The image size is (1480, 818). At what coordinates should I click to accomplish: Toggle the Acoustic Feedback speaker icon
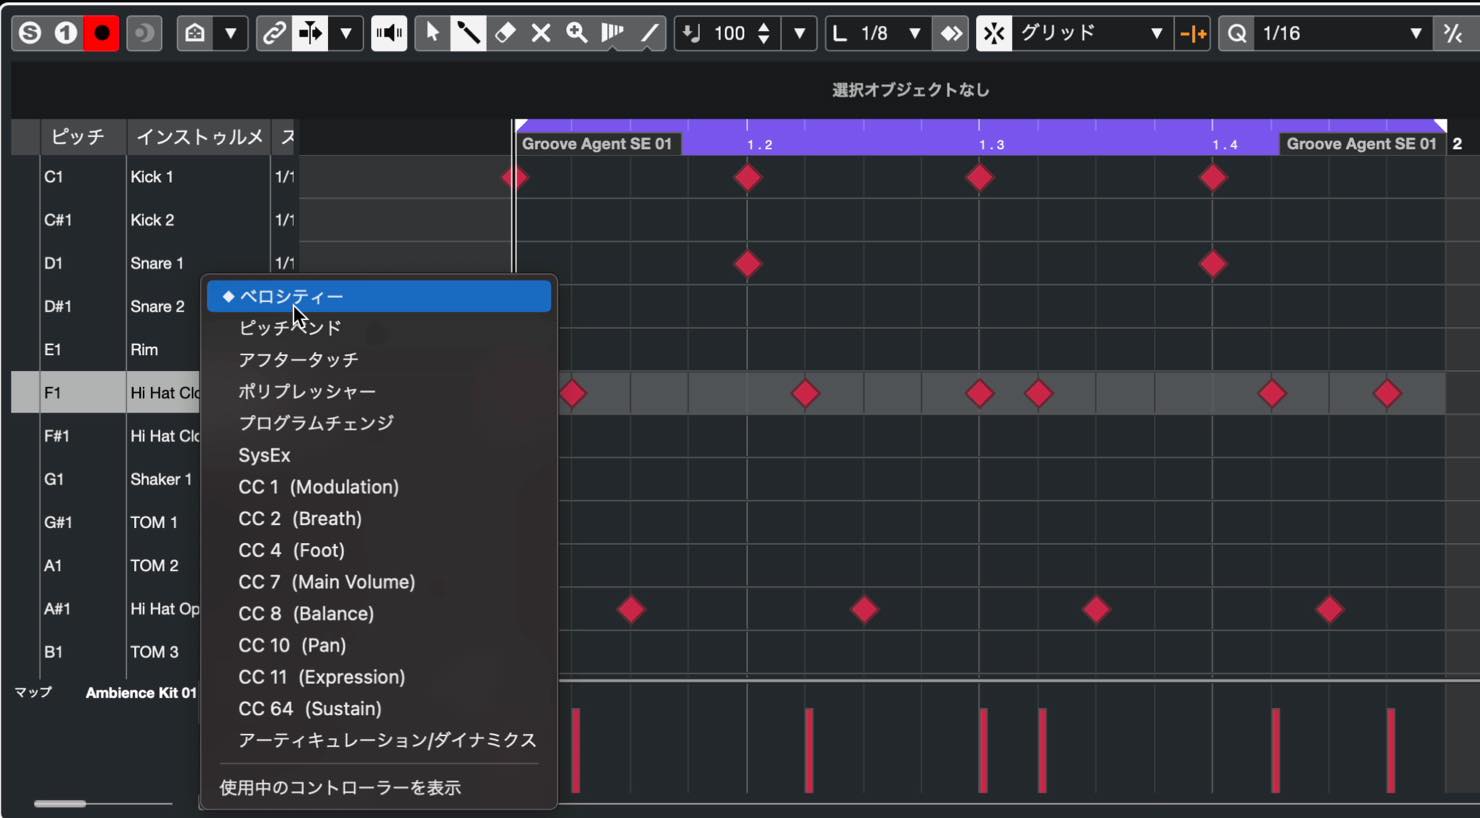pyautogui.click(x=389, y=33)
